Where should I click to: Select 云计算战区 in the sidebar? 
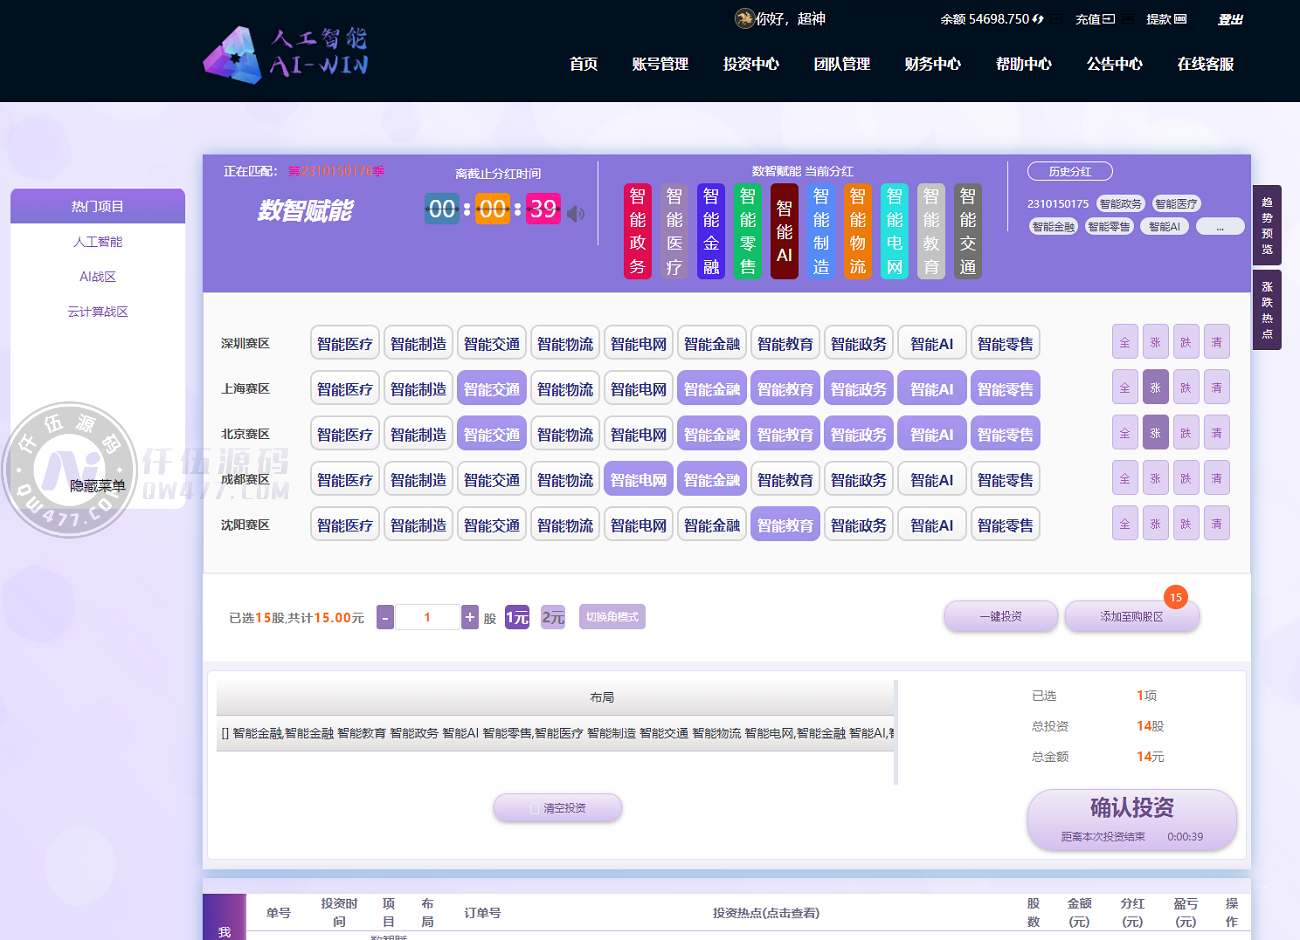[98, 312]
